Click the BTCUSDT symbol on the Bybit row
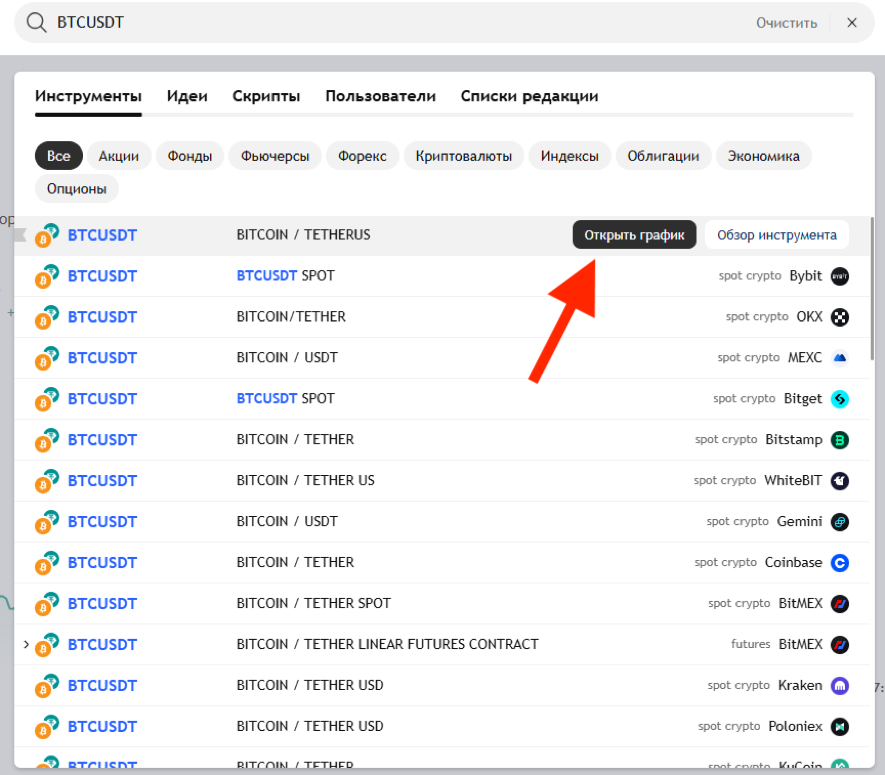This screenshot has width=885, height=775. tap(102, 276)
